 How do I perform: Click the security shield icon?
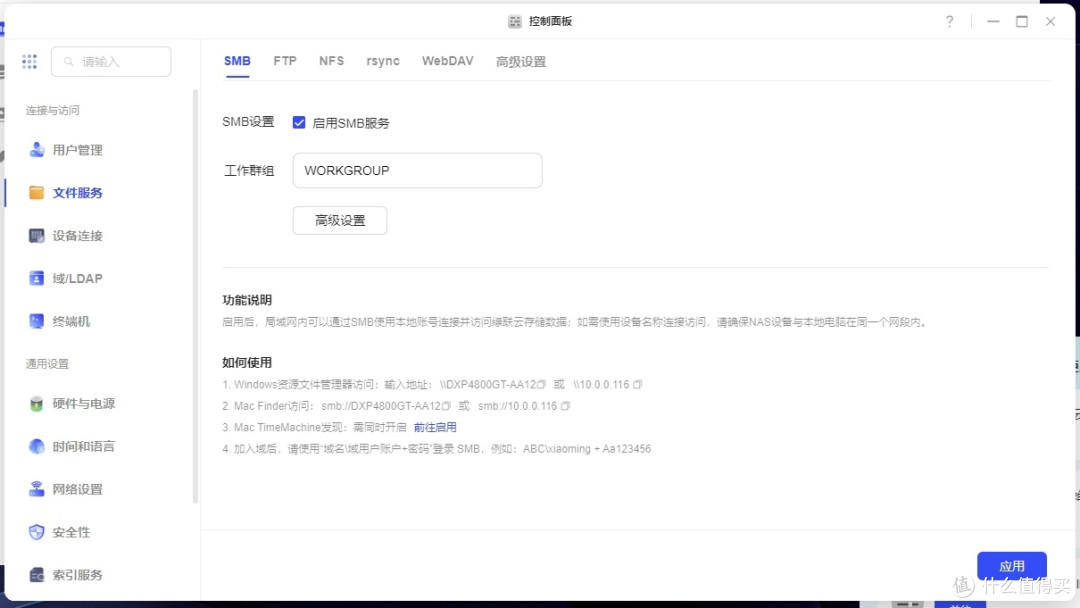[37, 532]
